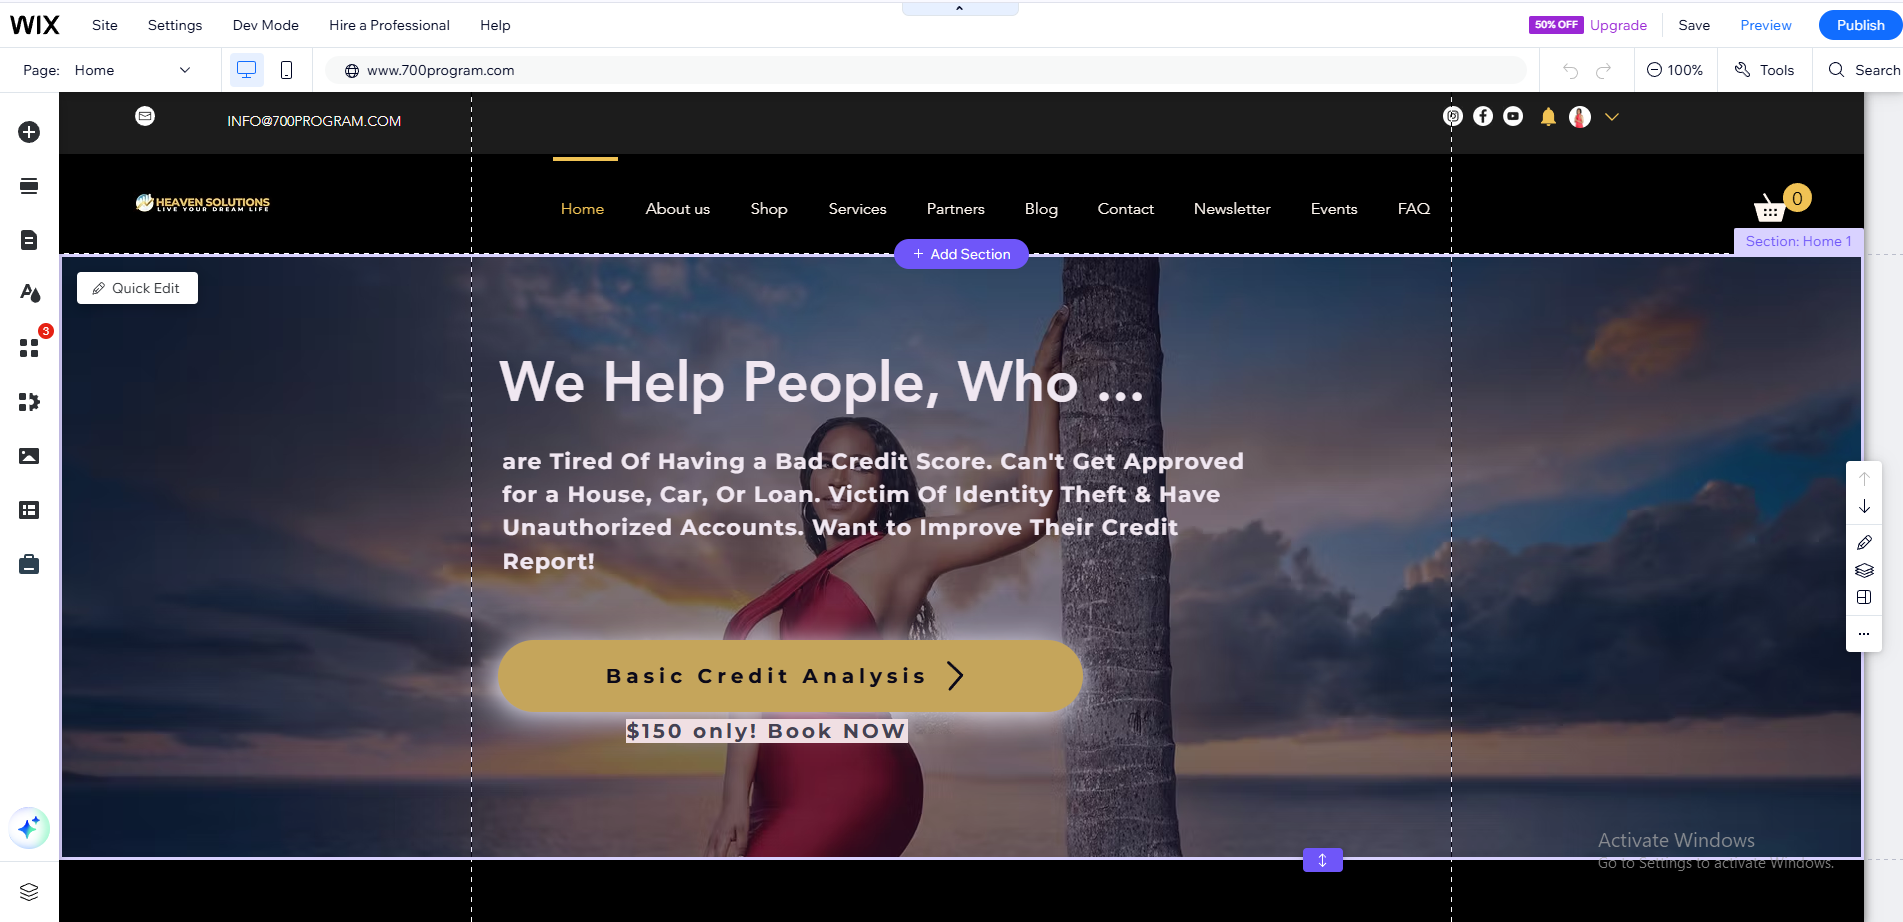Open the Add Elements plus icon
Image resolution: width=1903 pixels, height=922 pixels.
[x=29, y=132]
